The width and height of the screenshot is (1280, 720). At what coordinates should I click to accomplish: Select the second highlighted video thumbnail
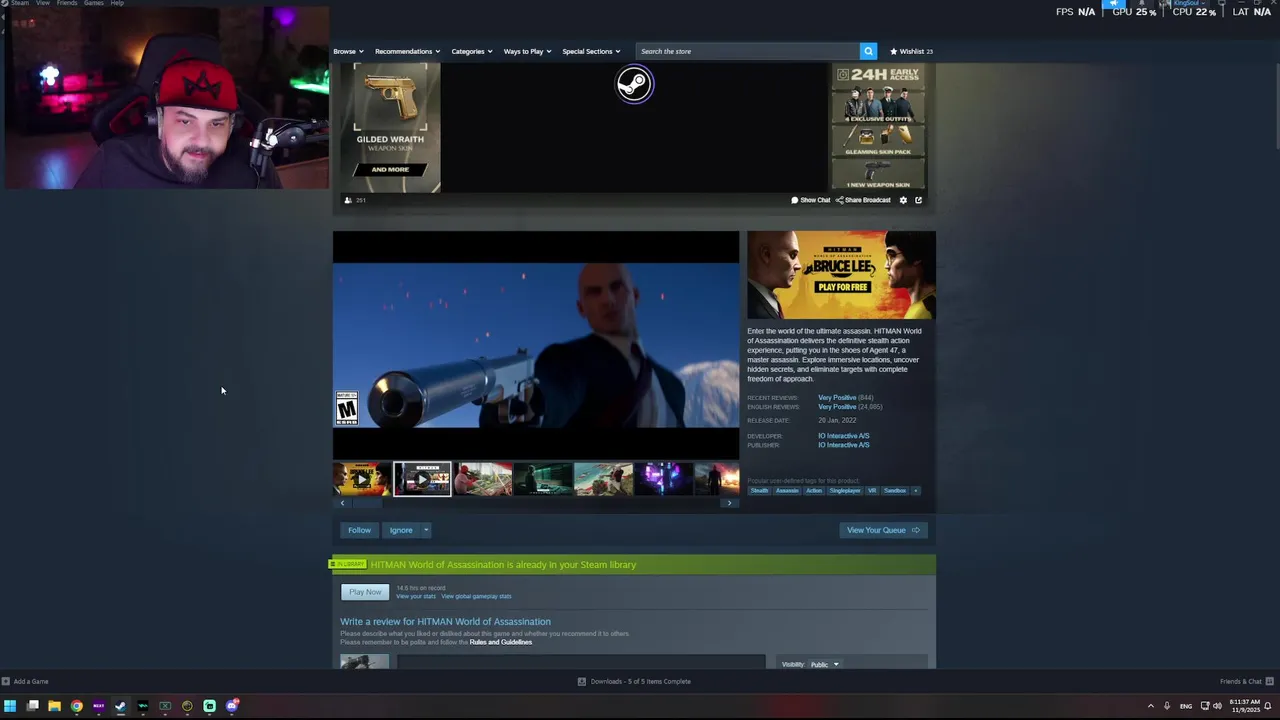(x=422, y=479)
